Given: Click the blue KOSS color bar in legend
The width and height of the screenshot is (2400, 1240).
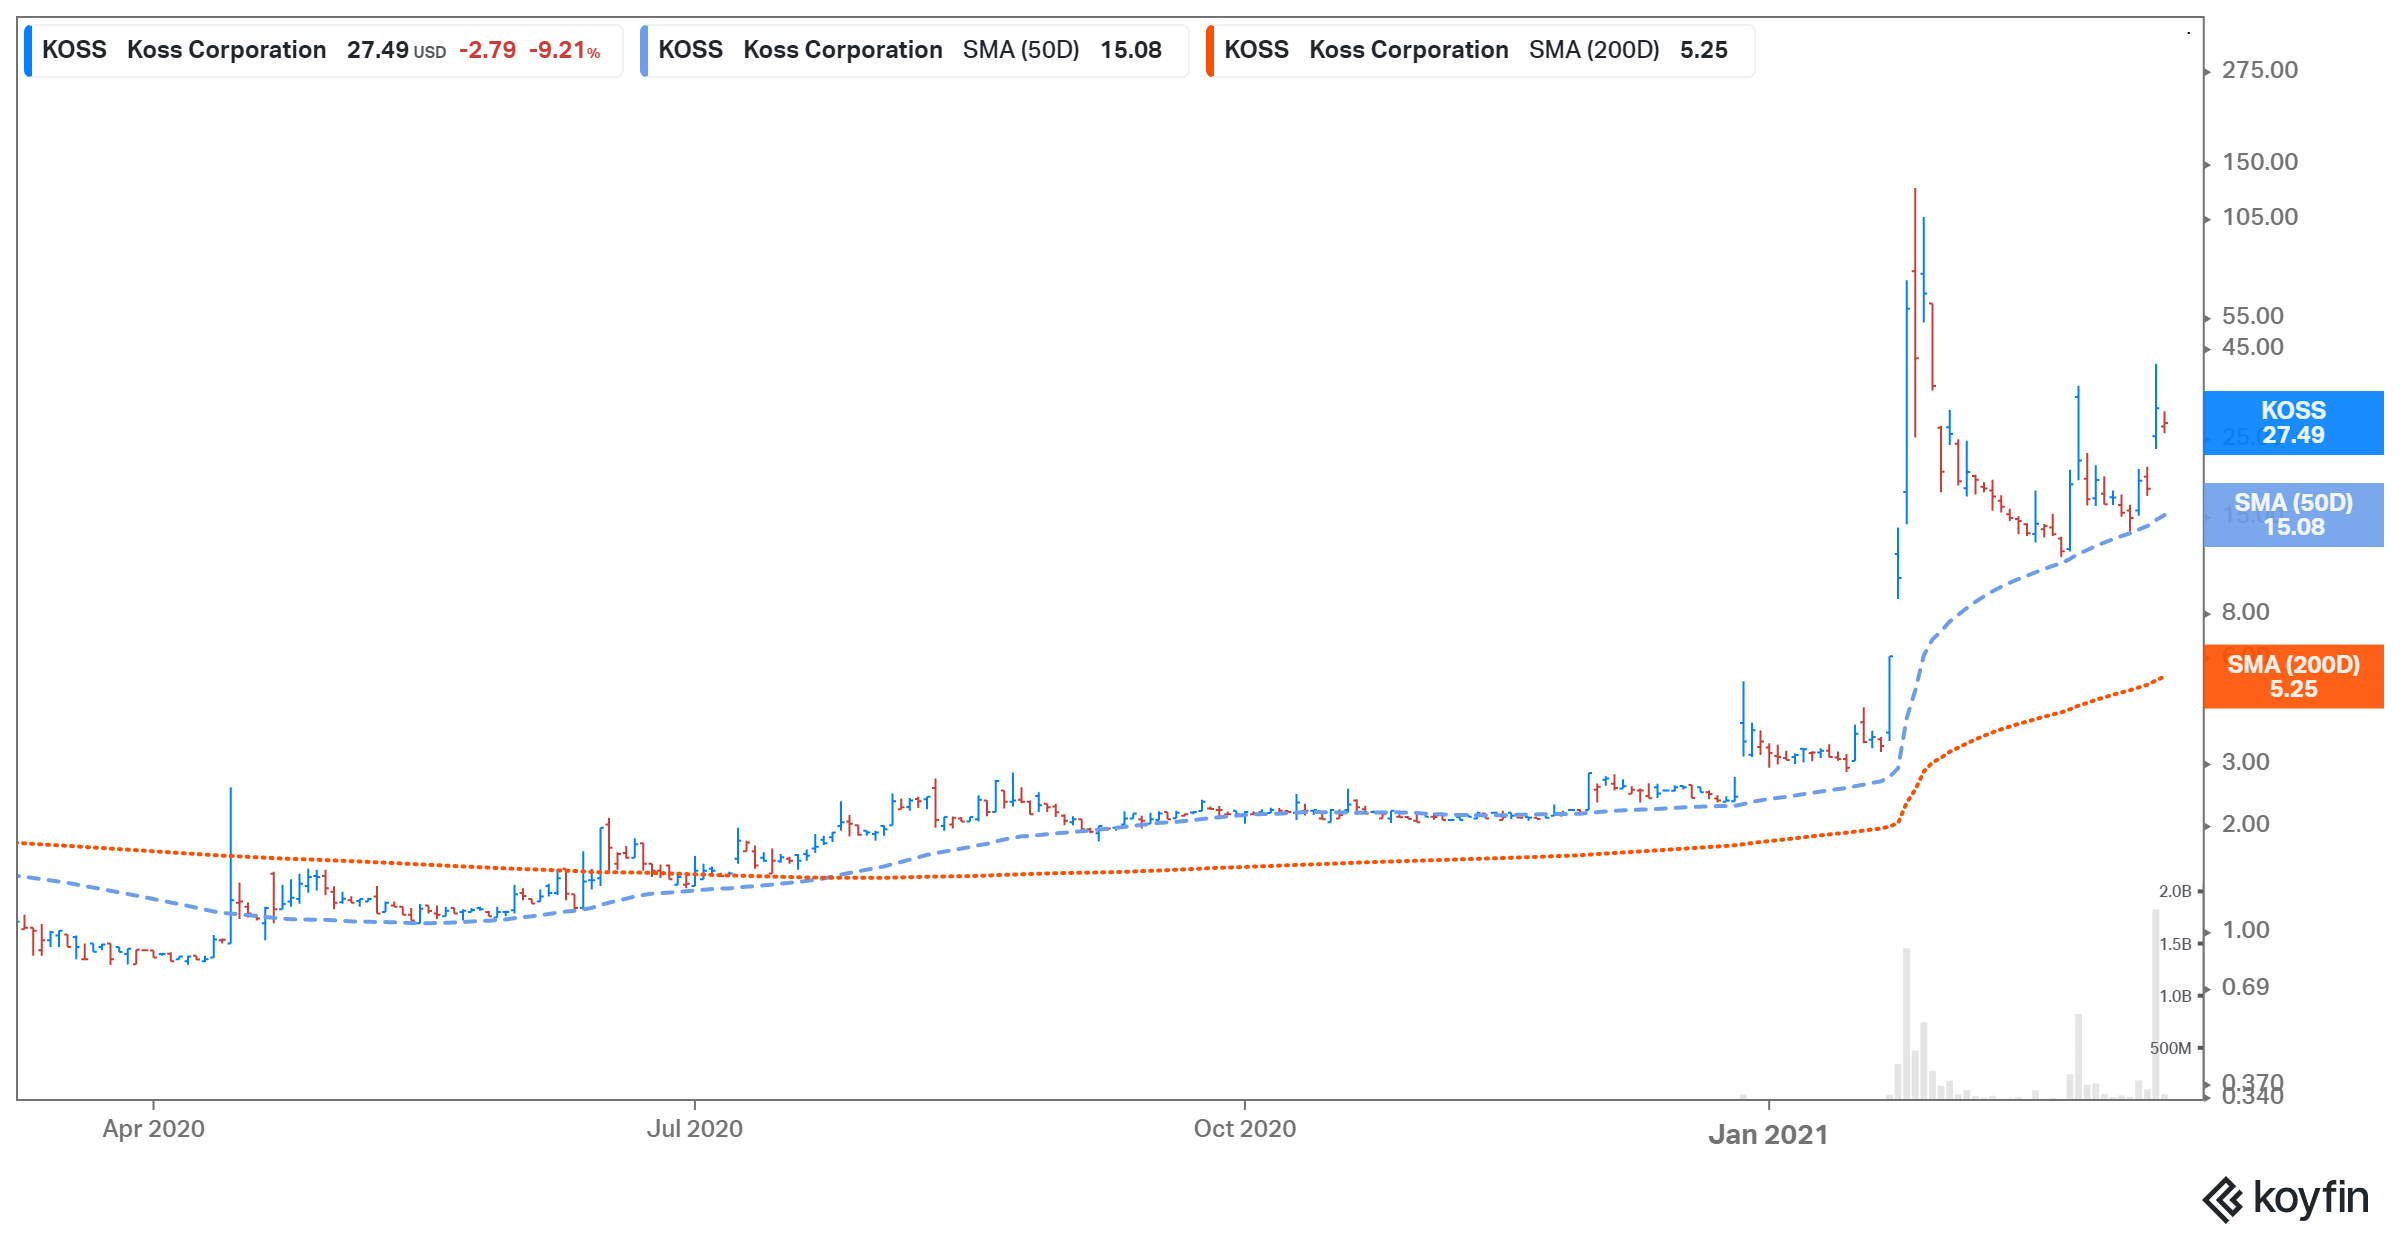Looking at the screenshot, I should click(x=28, y=50).
